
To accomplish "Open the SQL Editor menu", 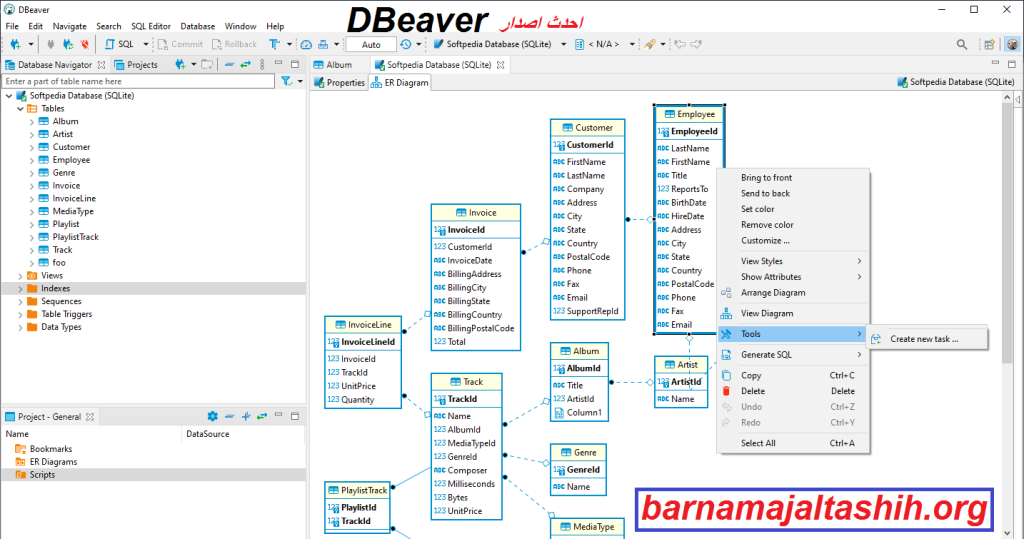I will 151,26.
